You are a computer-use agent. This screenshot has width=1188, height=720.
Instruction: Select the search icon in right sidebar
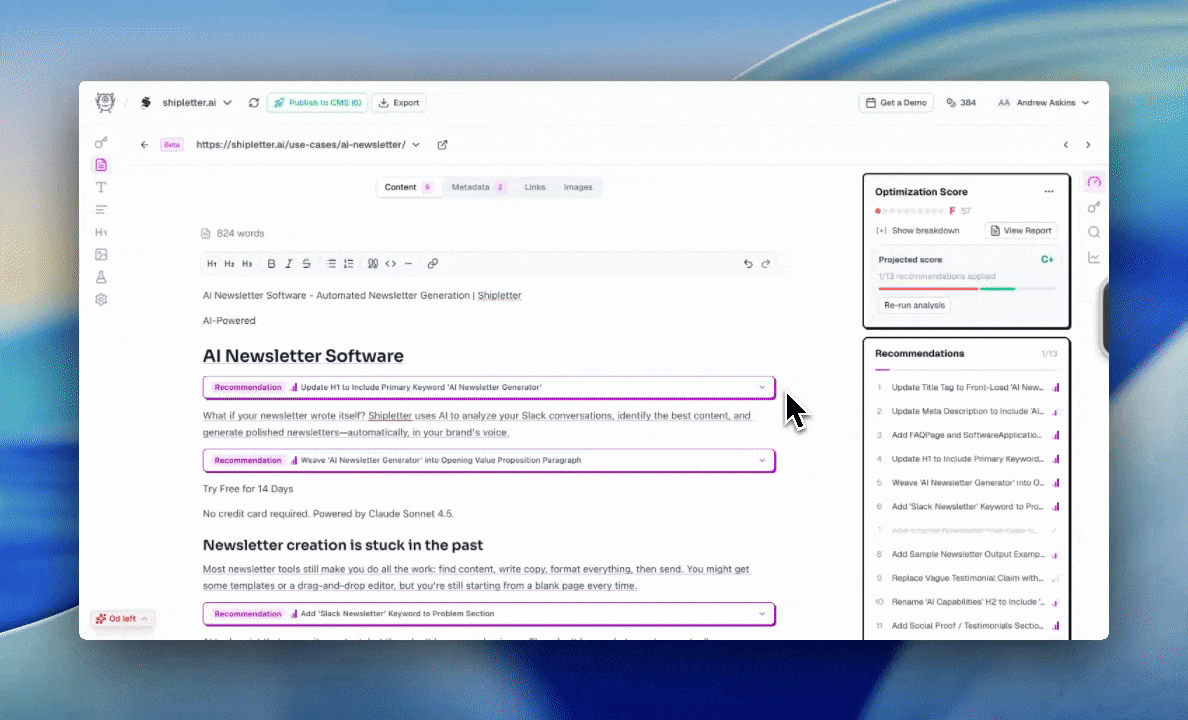pyautogui.click(x=1094, y=231)
